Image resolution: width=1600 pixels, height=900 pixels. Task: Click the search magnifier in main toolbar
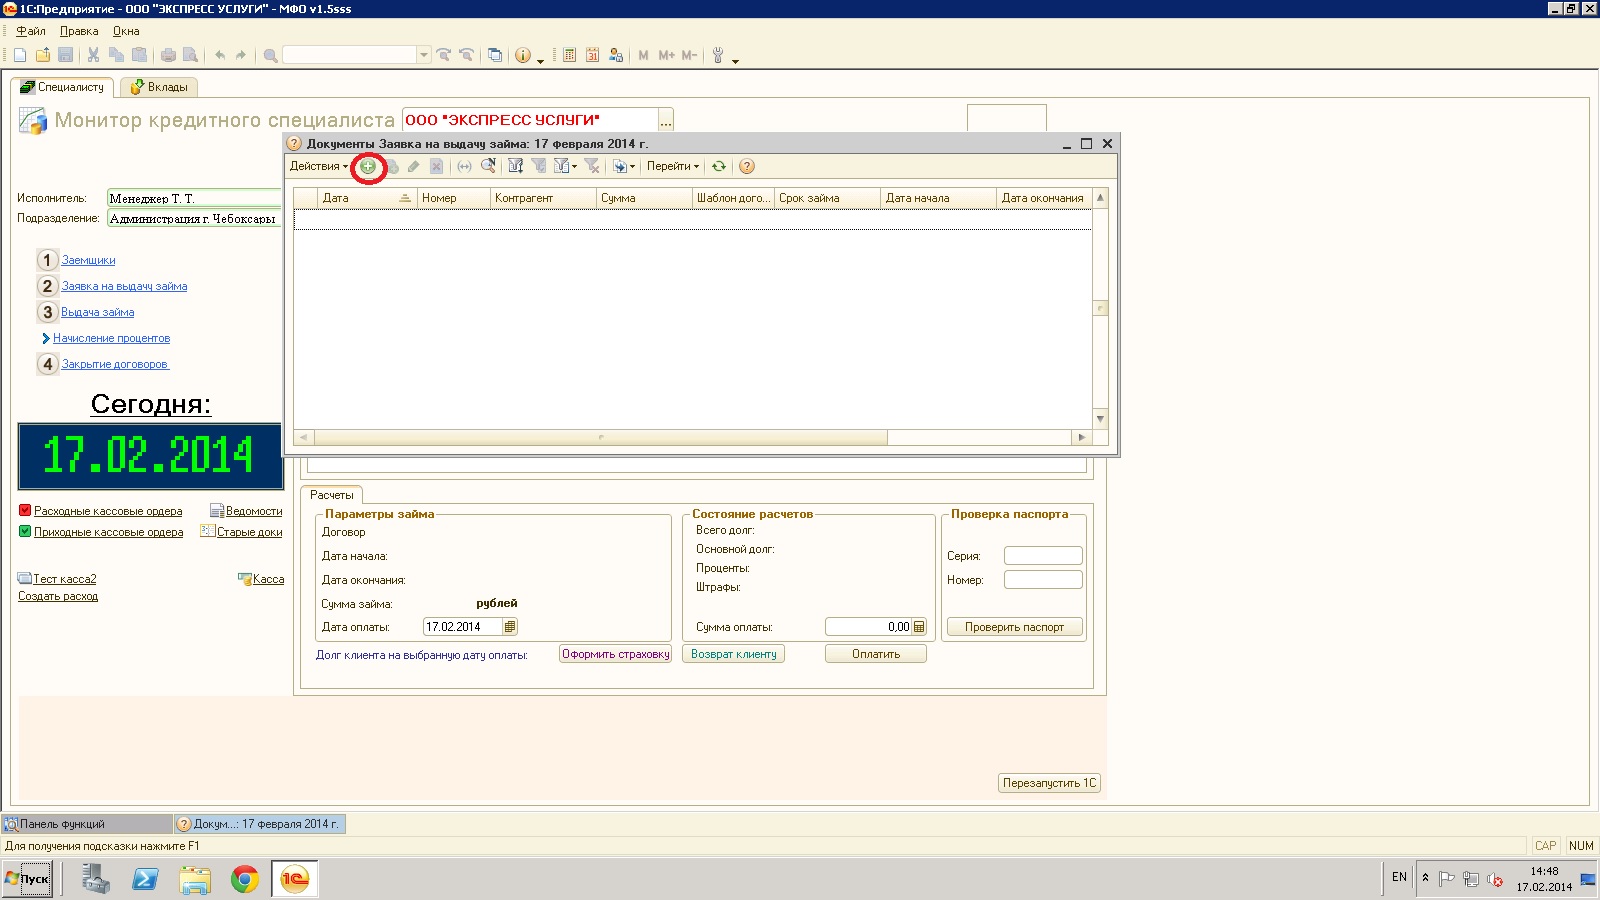[x=270, y=55]
